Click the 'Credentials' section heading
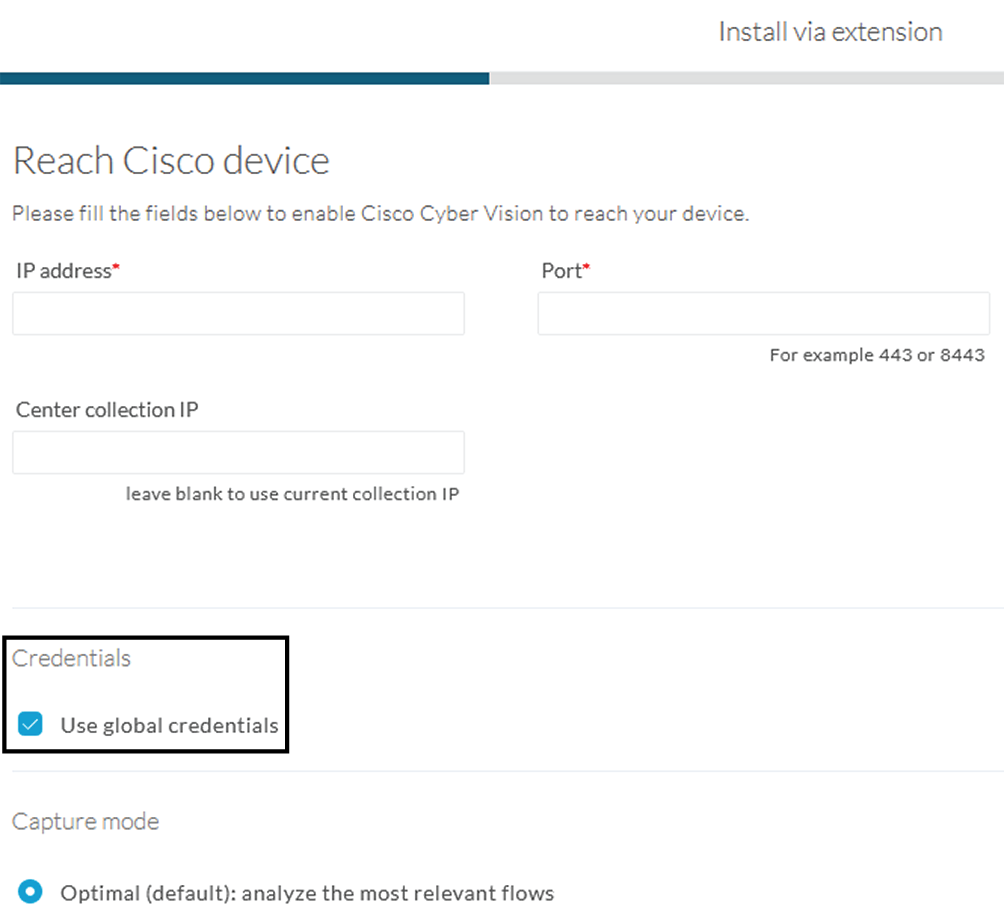 click(x=71, y=658)
